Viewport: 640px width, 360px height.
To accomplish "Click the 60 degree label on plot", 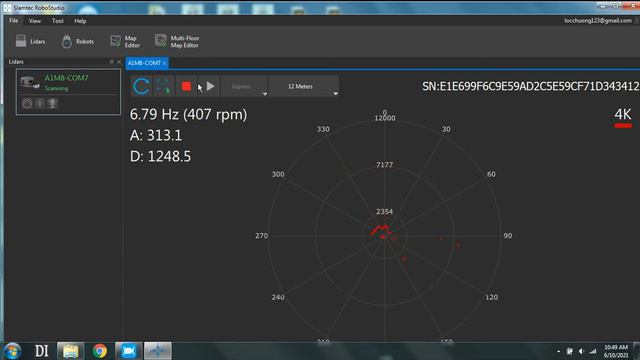I will pyautogui.click(x=491, y=174).
